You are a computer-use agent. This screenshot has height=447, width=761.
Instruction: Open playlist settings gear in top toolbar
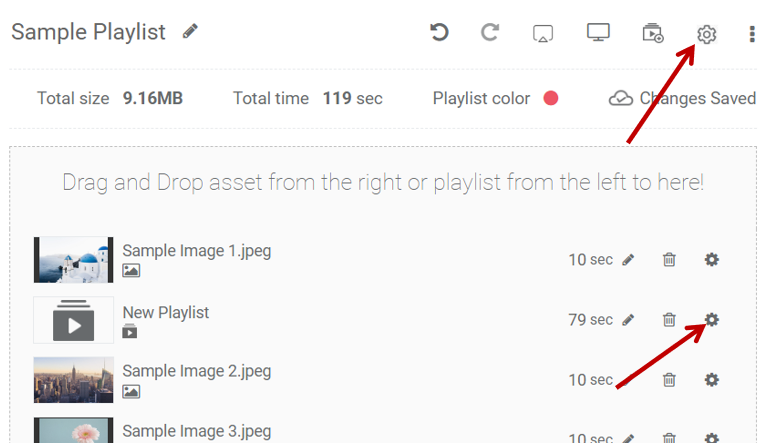click(x=706, y=34)
